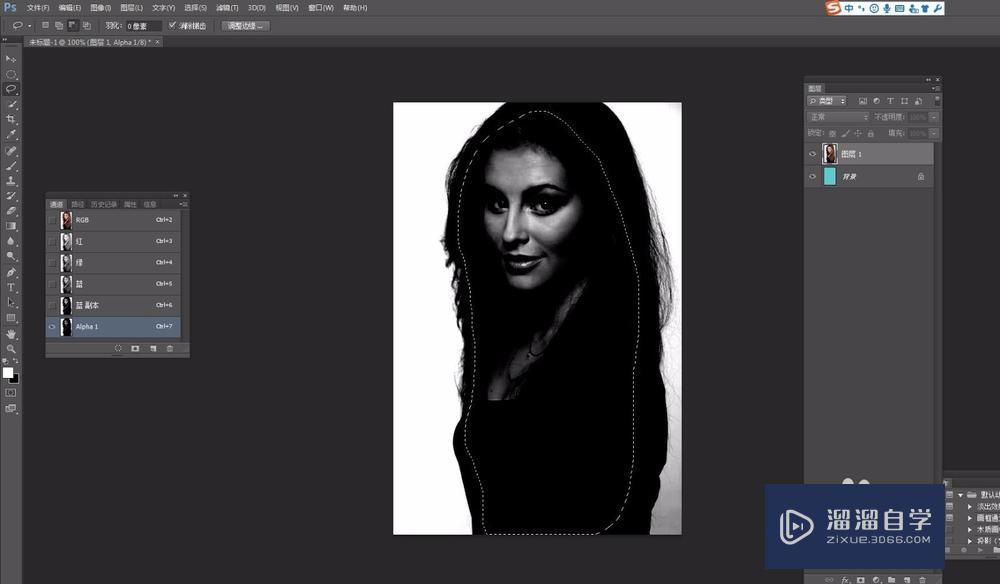Open the layer filter type dropdown

point(827,101)
